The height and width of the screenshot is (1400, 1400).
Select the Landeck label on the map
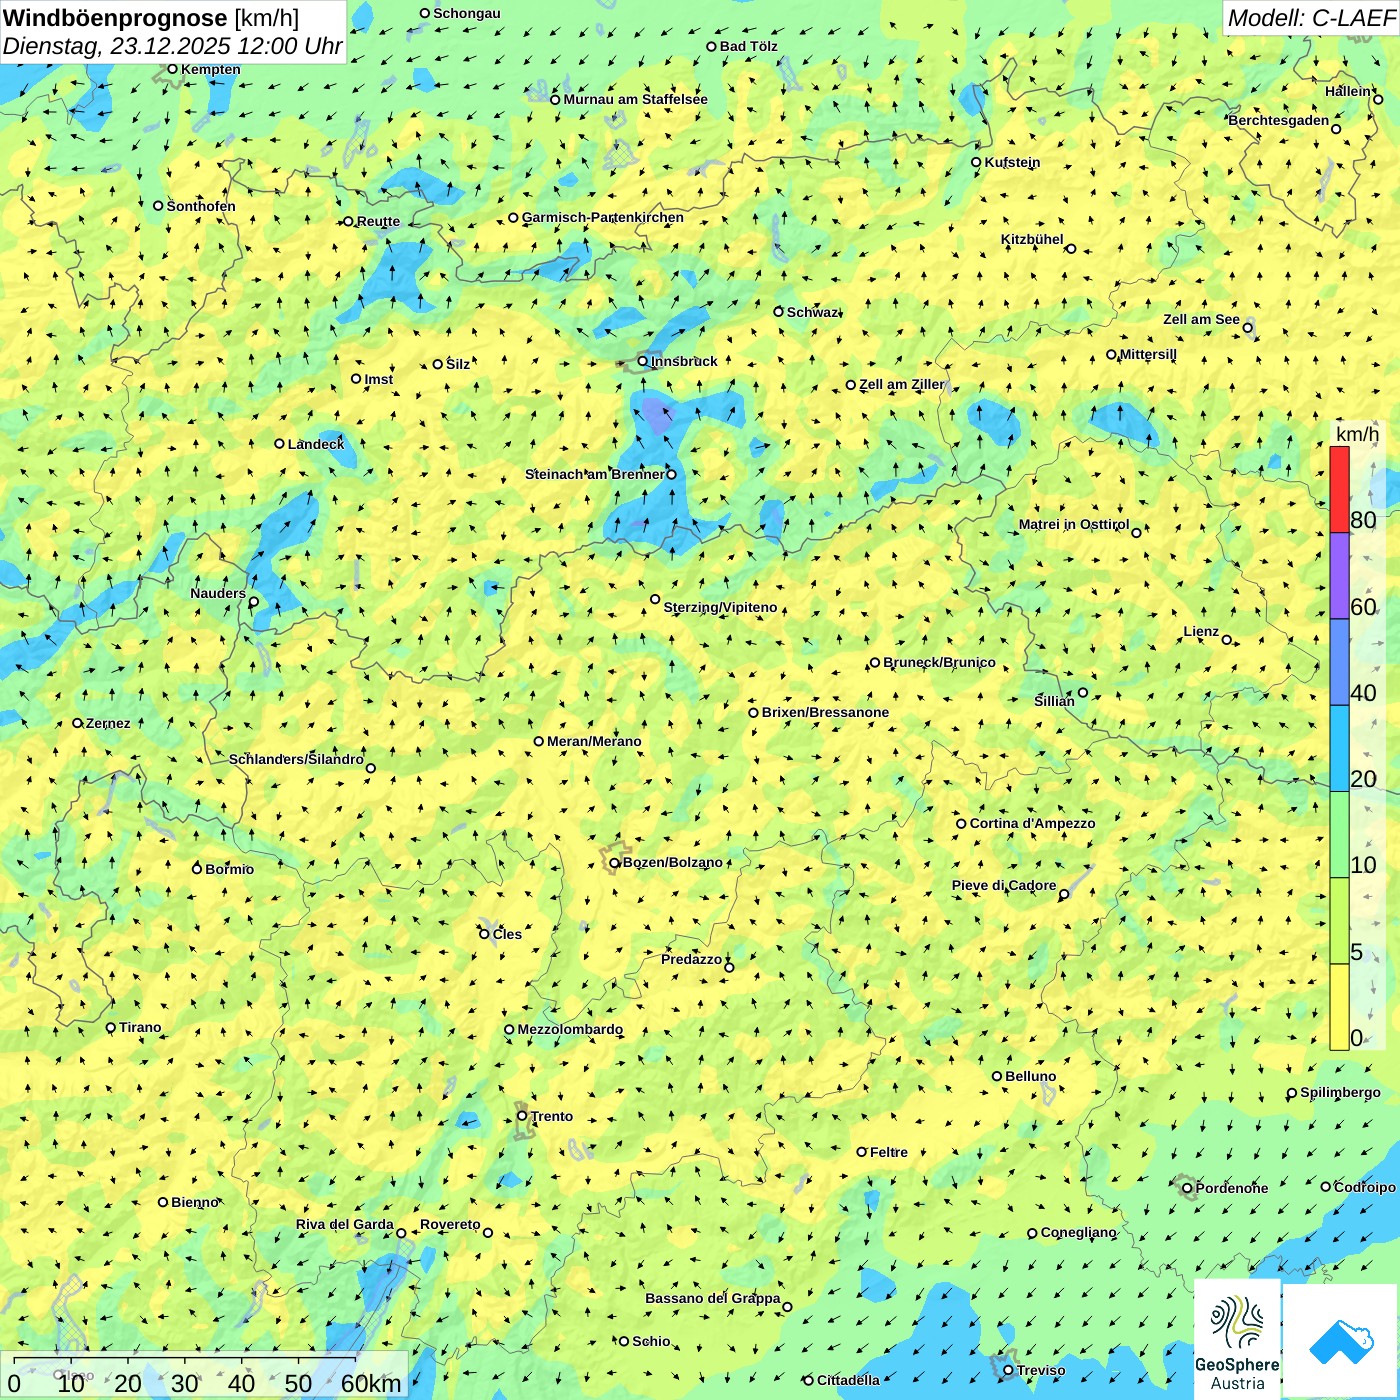[x=316, y=444]
